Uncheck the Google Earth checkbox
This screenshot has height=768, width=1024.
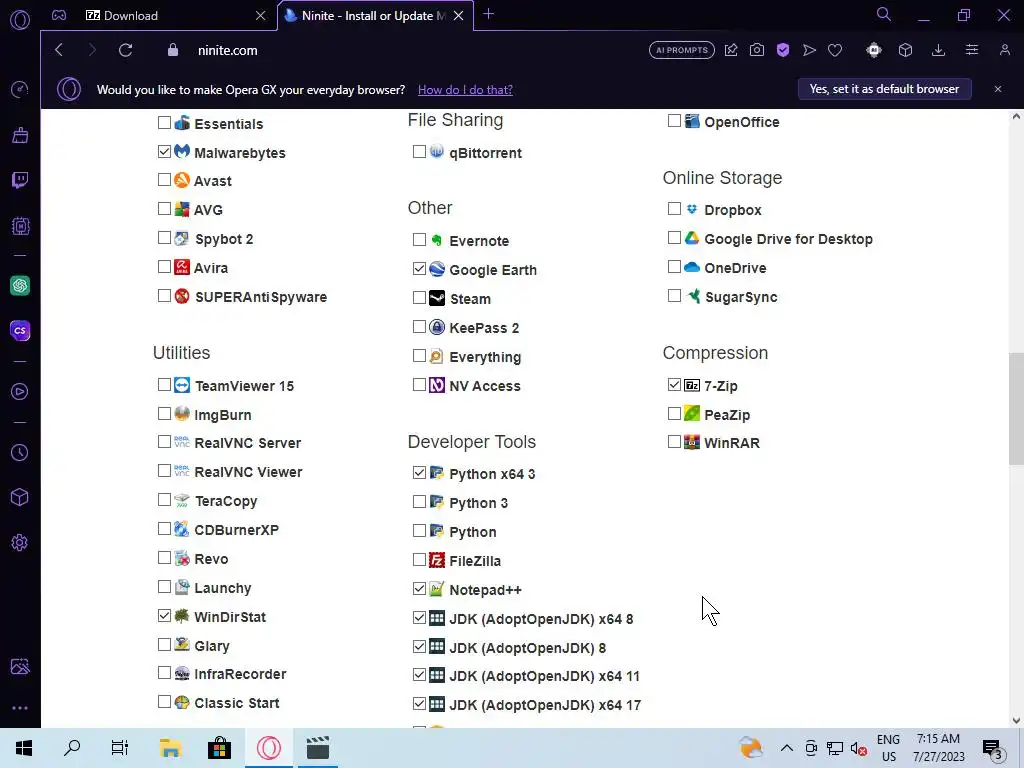click(419, 268)
